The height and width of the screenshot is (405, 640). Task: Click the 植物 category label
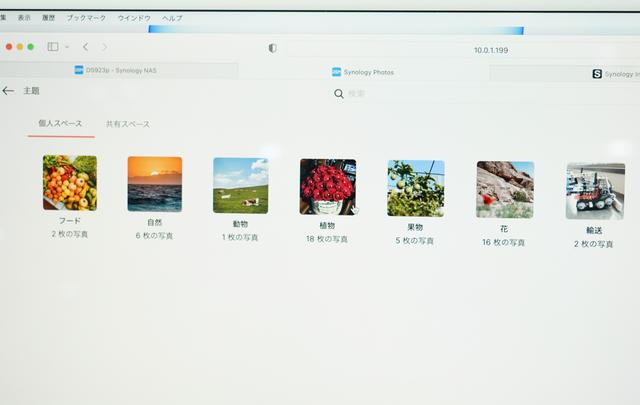point(327,225)
